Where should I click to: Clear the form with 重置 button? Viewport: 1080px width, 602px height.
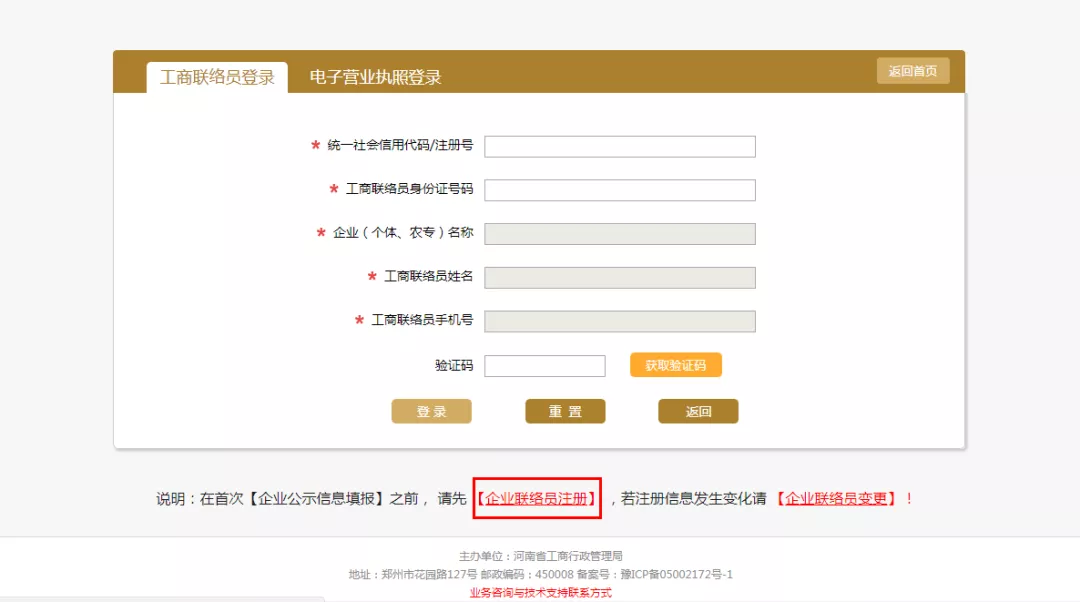point(565,412)
